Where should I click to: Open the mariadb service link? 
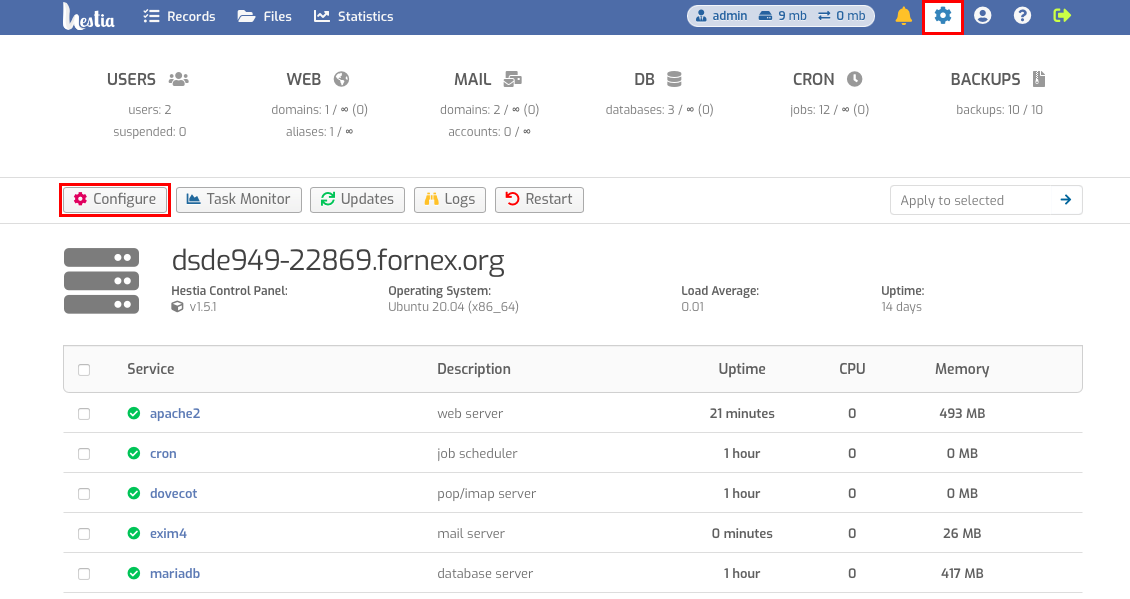[x=175, y=574]
